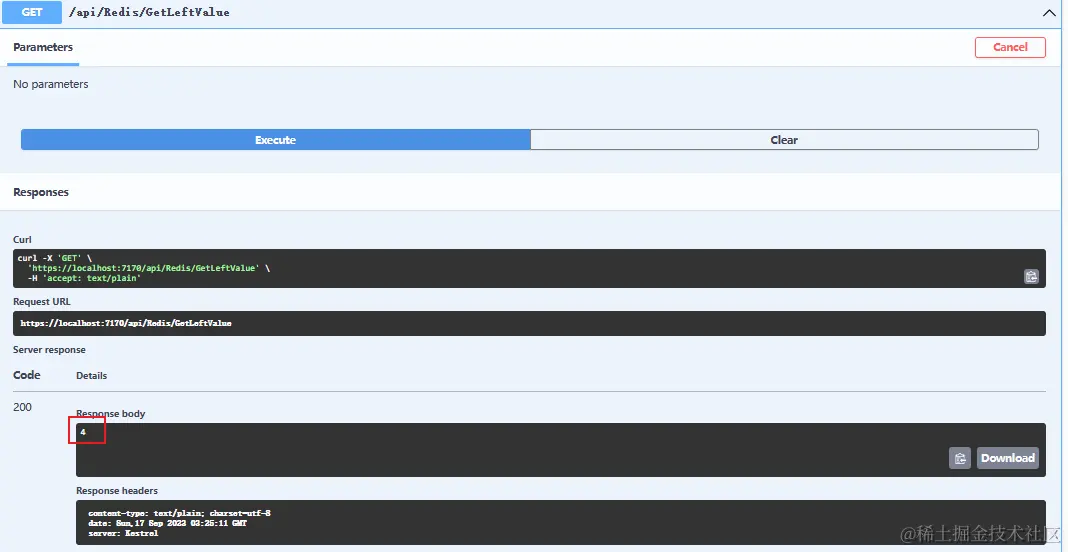
Task: Copy the curl command to clipboard
Action: point(1031,277)
